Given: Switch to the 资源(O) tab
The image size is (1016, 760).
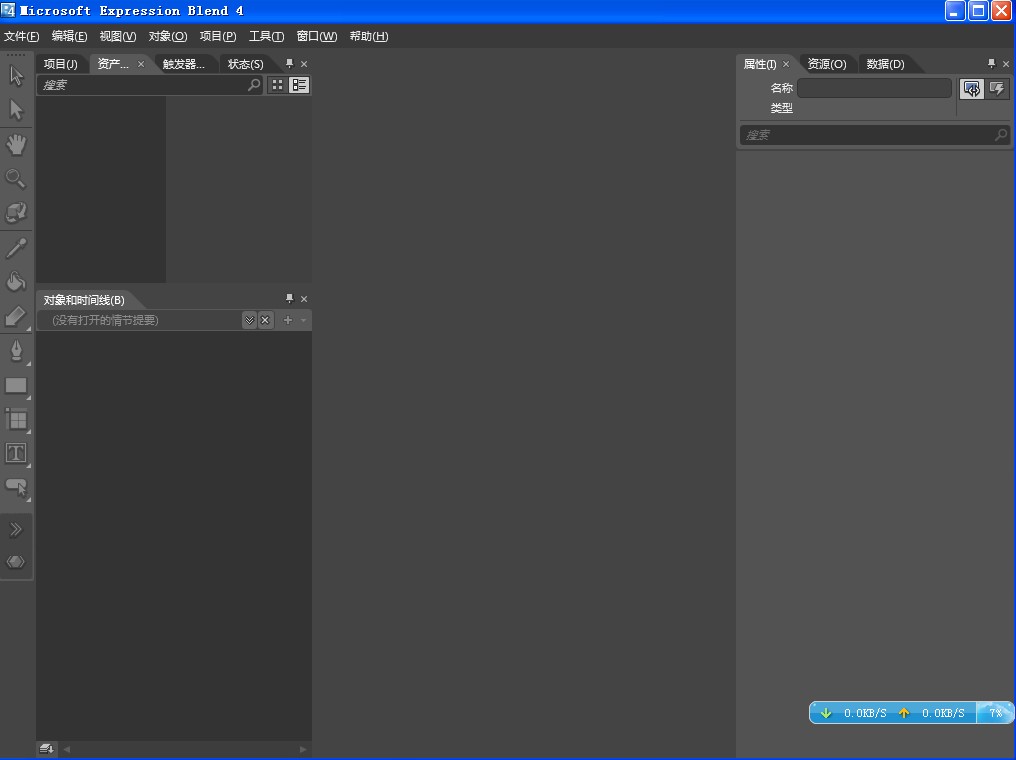Looking at the screenshot, I should (x=827, y=64).
